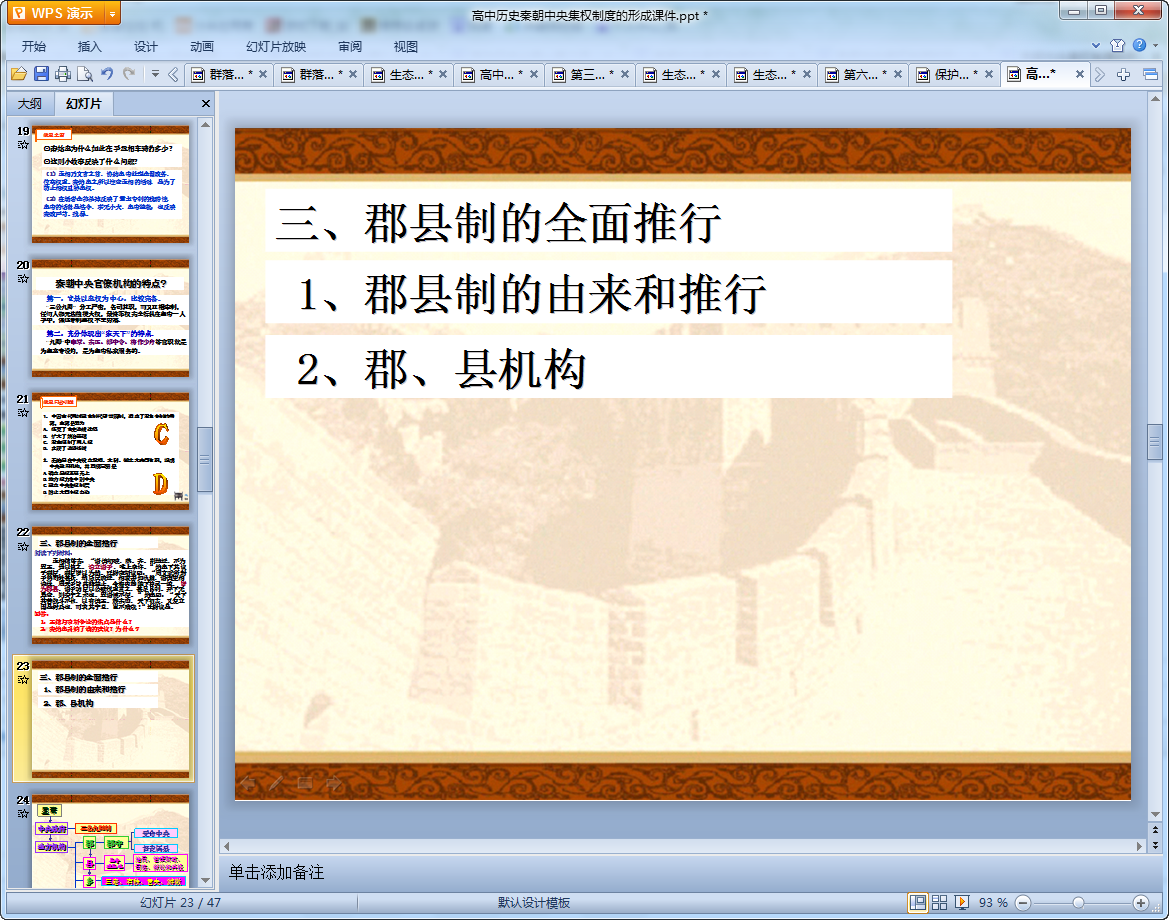Start slideshow from the status bar icon
This screenshot has width=1169, height=920.
962,902
